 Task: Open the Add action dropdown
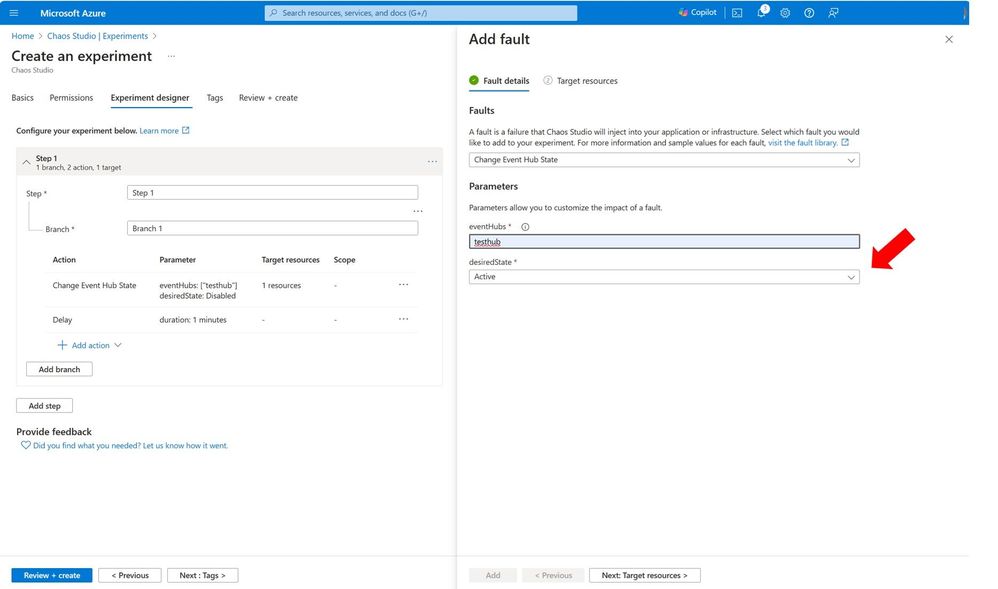tap(90, 345)
